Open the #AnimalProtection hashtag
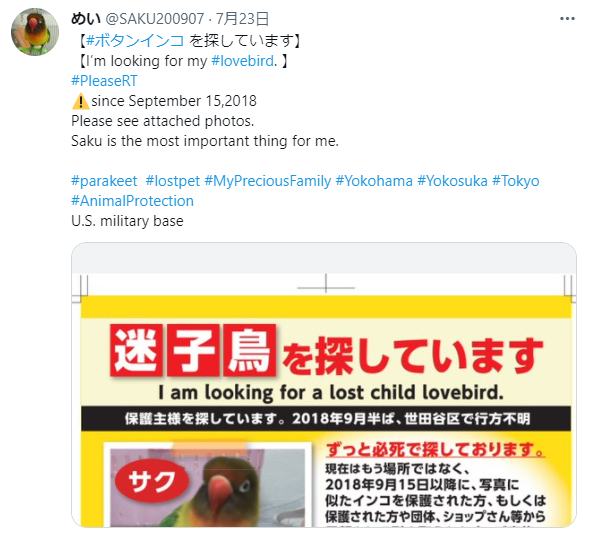Image resolution: width=593 pixels, height=537 pixels. pos(132,201)
